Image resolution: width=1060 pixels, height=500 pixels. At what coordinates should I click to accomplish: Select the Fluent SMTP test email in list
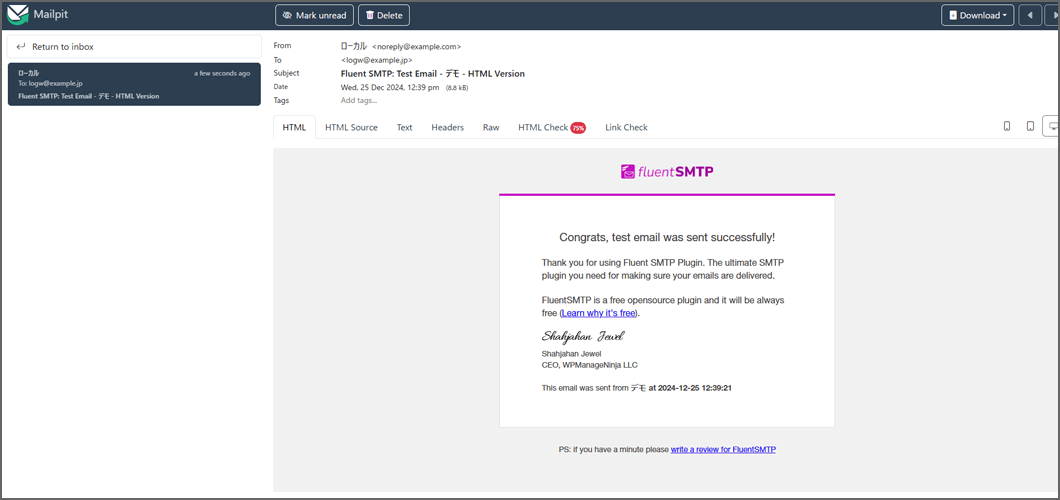pyautogui.click(x=134, y=84)
